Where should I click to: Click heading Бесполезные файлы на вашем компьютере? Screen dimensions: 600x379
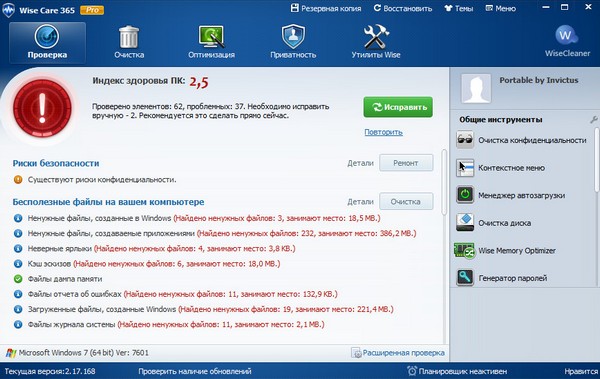click(x=108, y=202)
